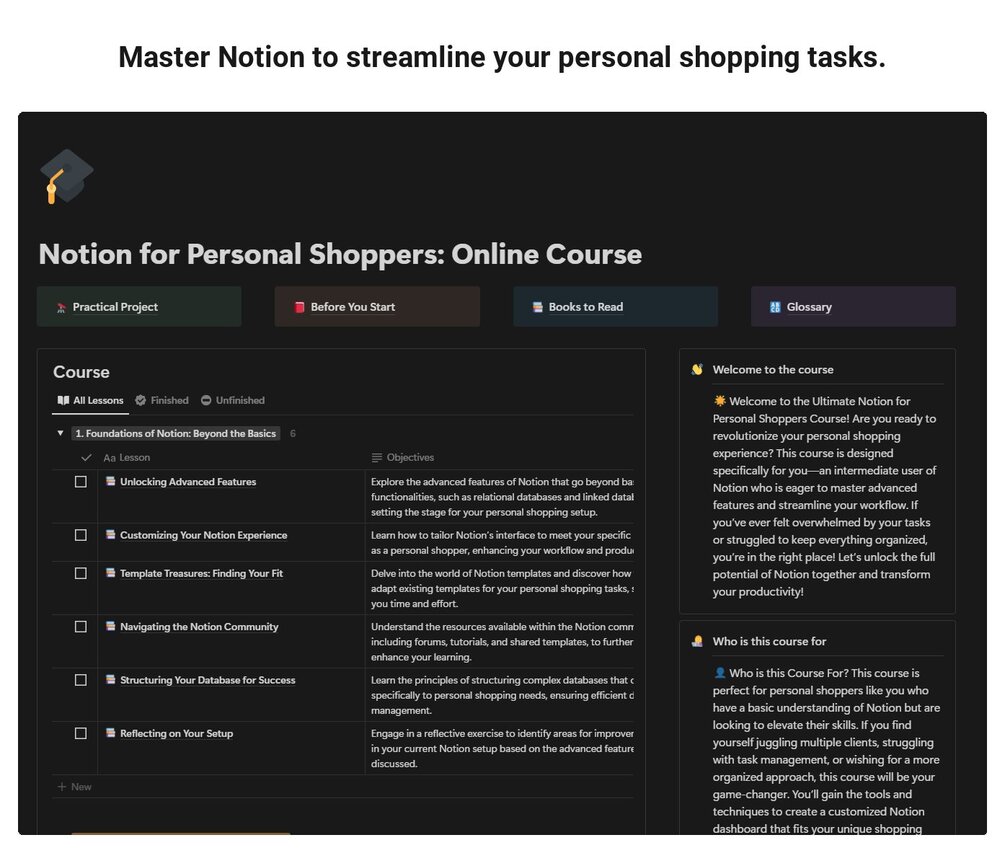Viewport: 1005px width, 853px height.
Task: Click page icon of Reflecting on Your Setup
Action: point(111,733)
